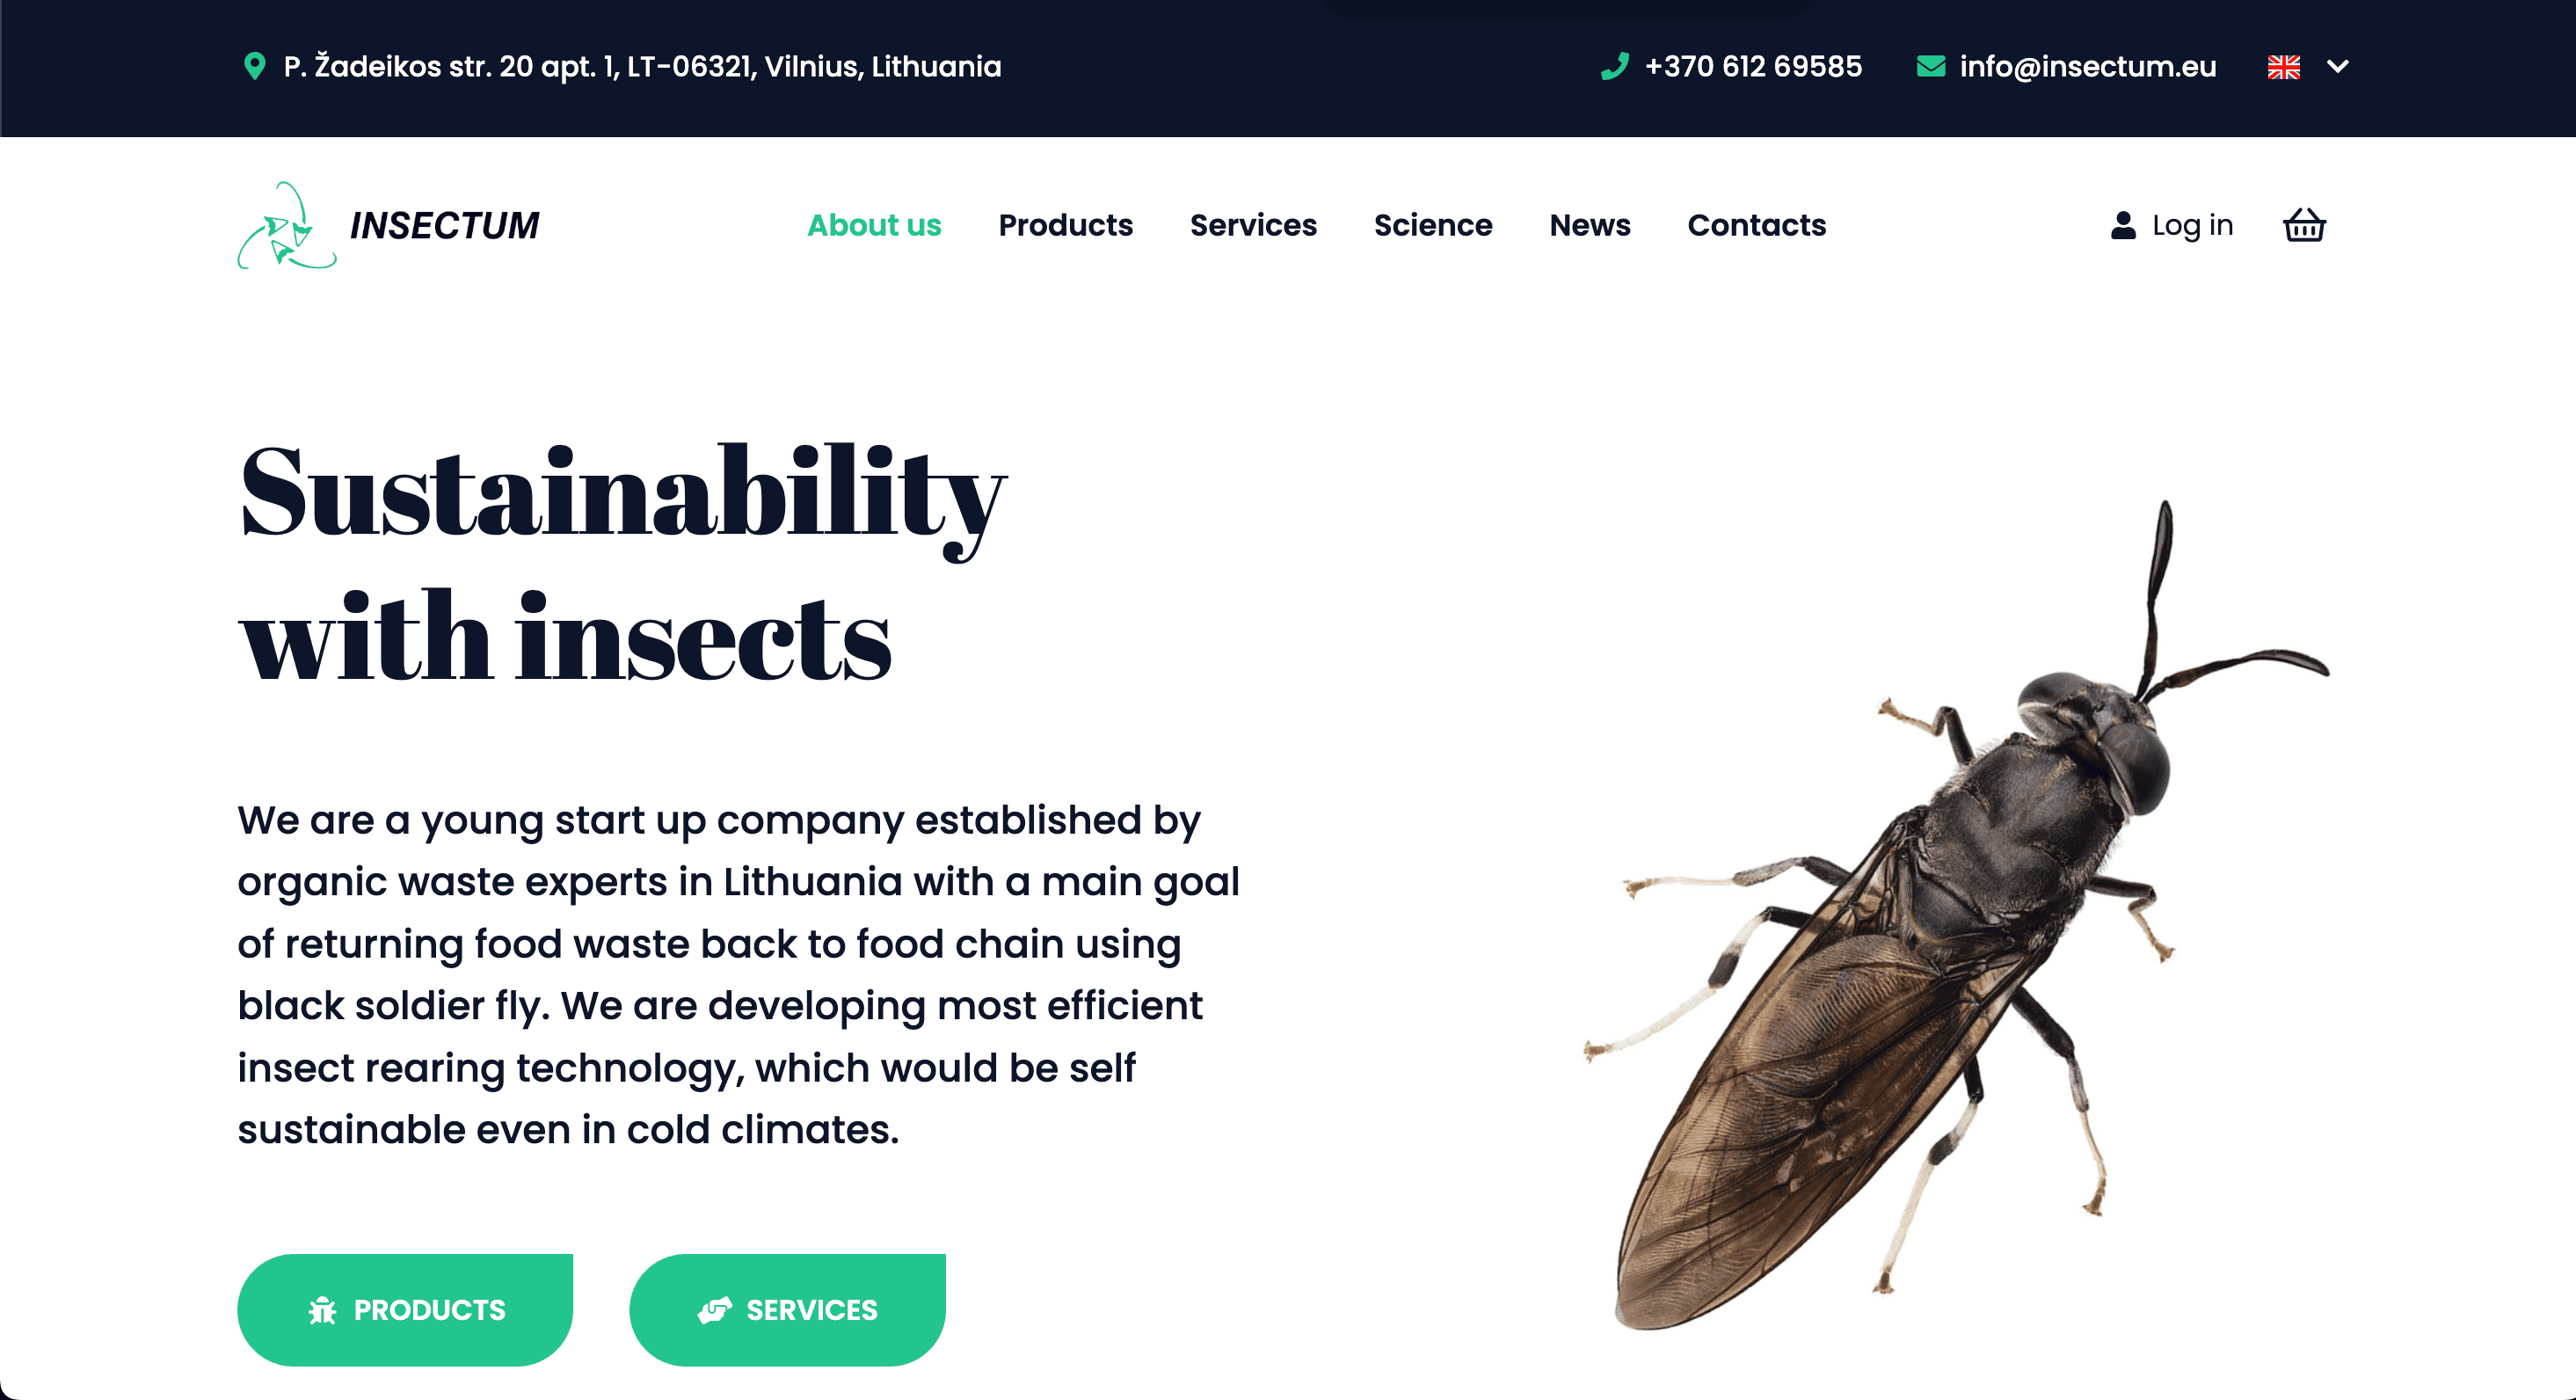Click the info@insectum.eu email link
This screenshot has width=2576, height=1400.
click(2088, 66)
